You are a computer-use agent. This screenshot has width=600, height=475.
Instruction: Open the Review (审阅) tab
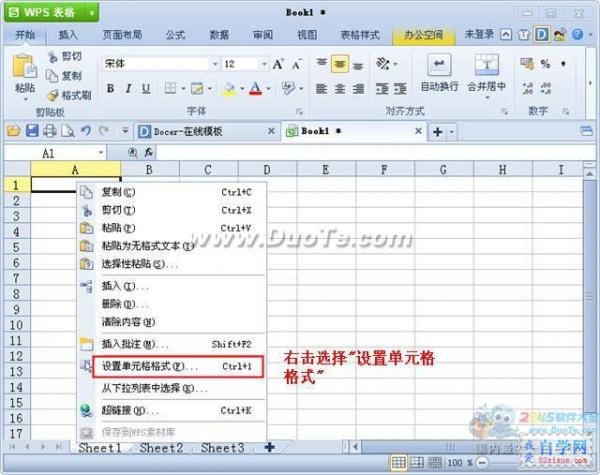[x=263, y=35]
